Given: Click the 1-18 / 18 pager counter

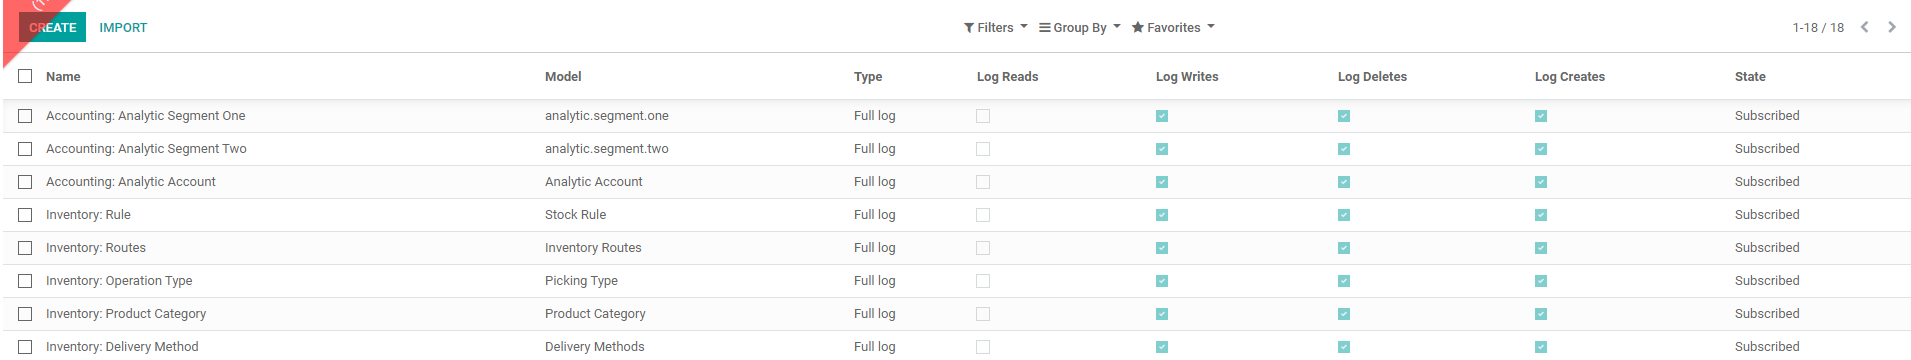Looking at the screenshot, I should [1818, 27].
